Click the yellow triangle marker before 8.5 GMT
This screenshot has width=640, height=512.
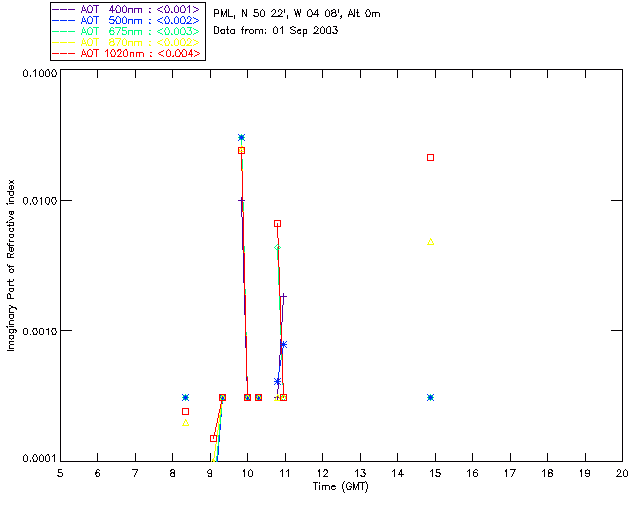click(x=185, y=423)
